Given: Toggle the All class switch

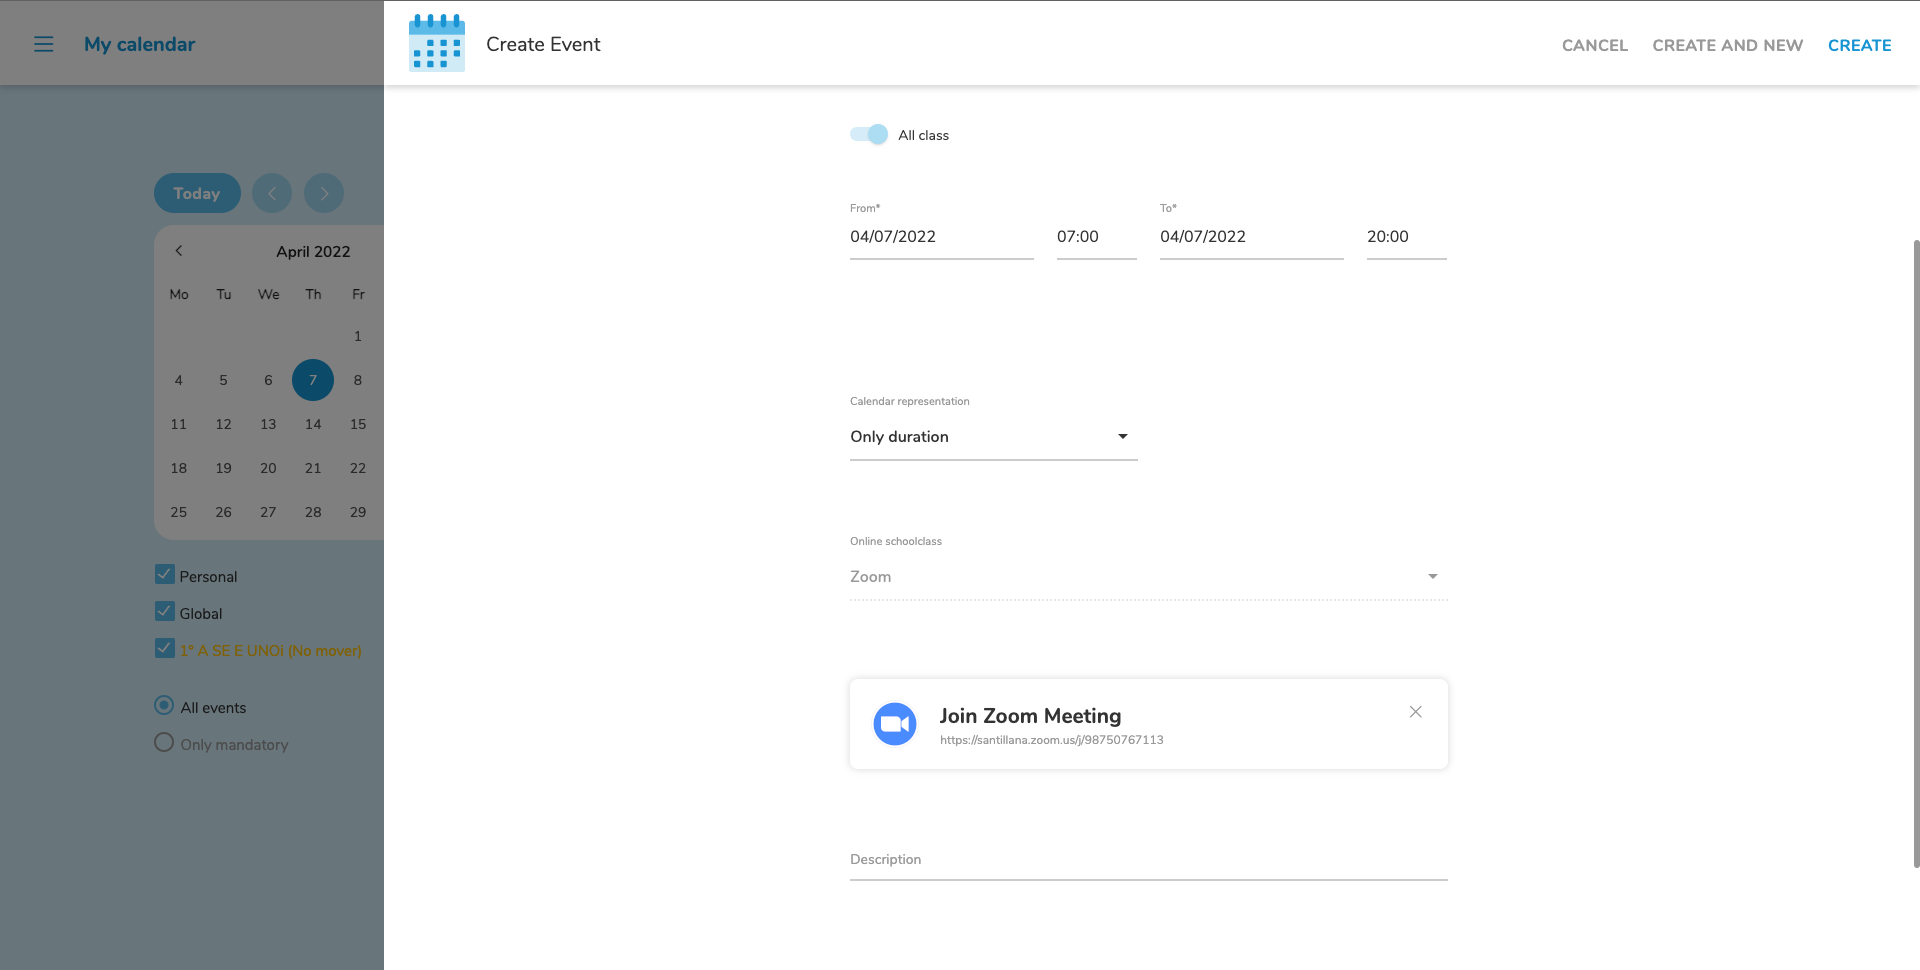Looking at the screenshot, I should 869,135.
